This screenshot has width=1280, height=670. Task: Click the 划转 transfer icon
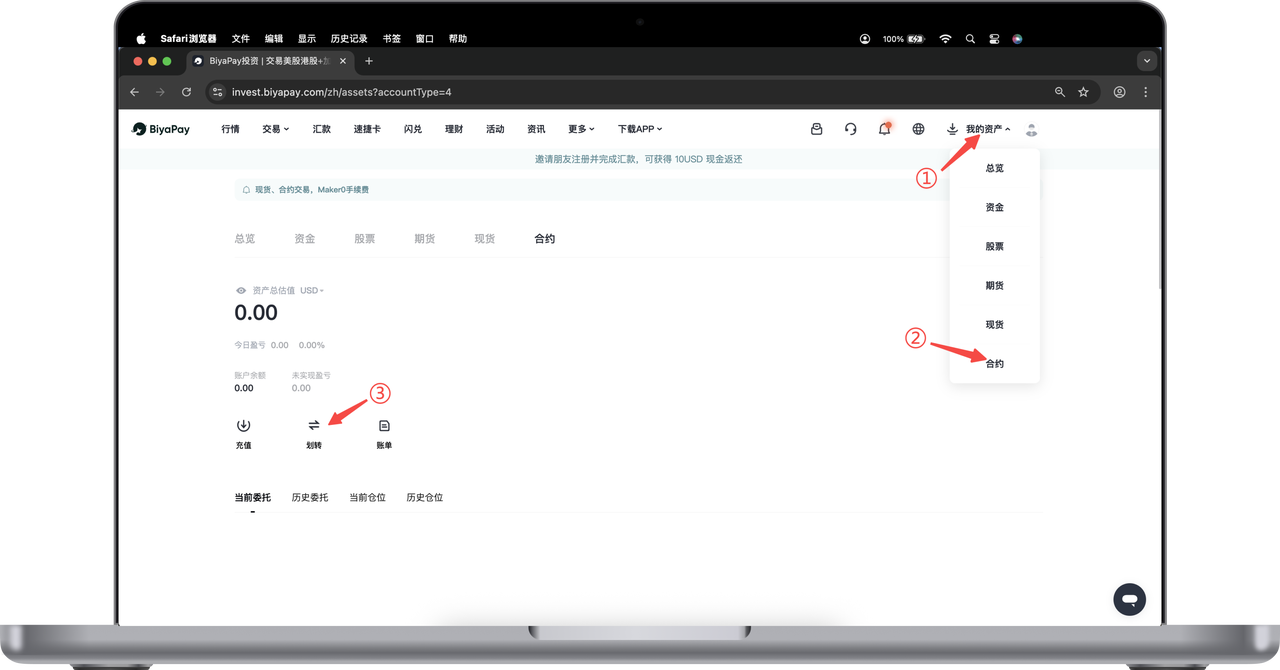[x=314, y=426]
